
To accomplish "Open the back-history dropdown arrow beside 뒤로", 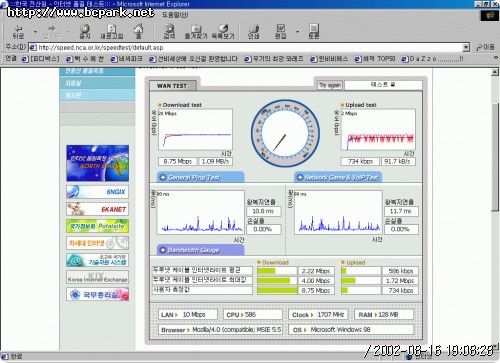I will coord(35,32).
